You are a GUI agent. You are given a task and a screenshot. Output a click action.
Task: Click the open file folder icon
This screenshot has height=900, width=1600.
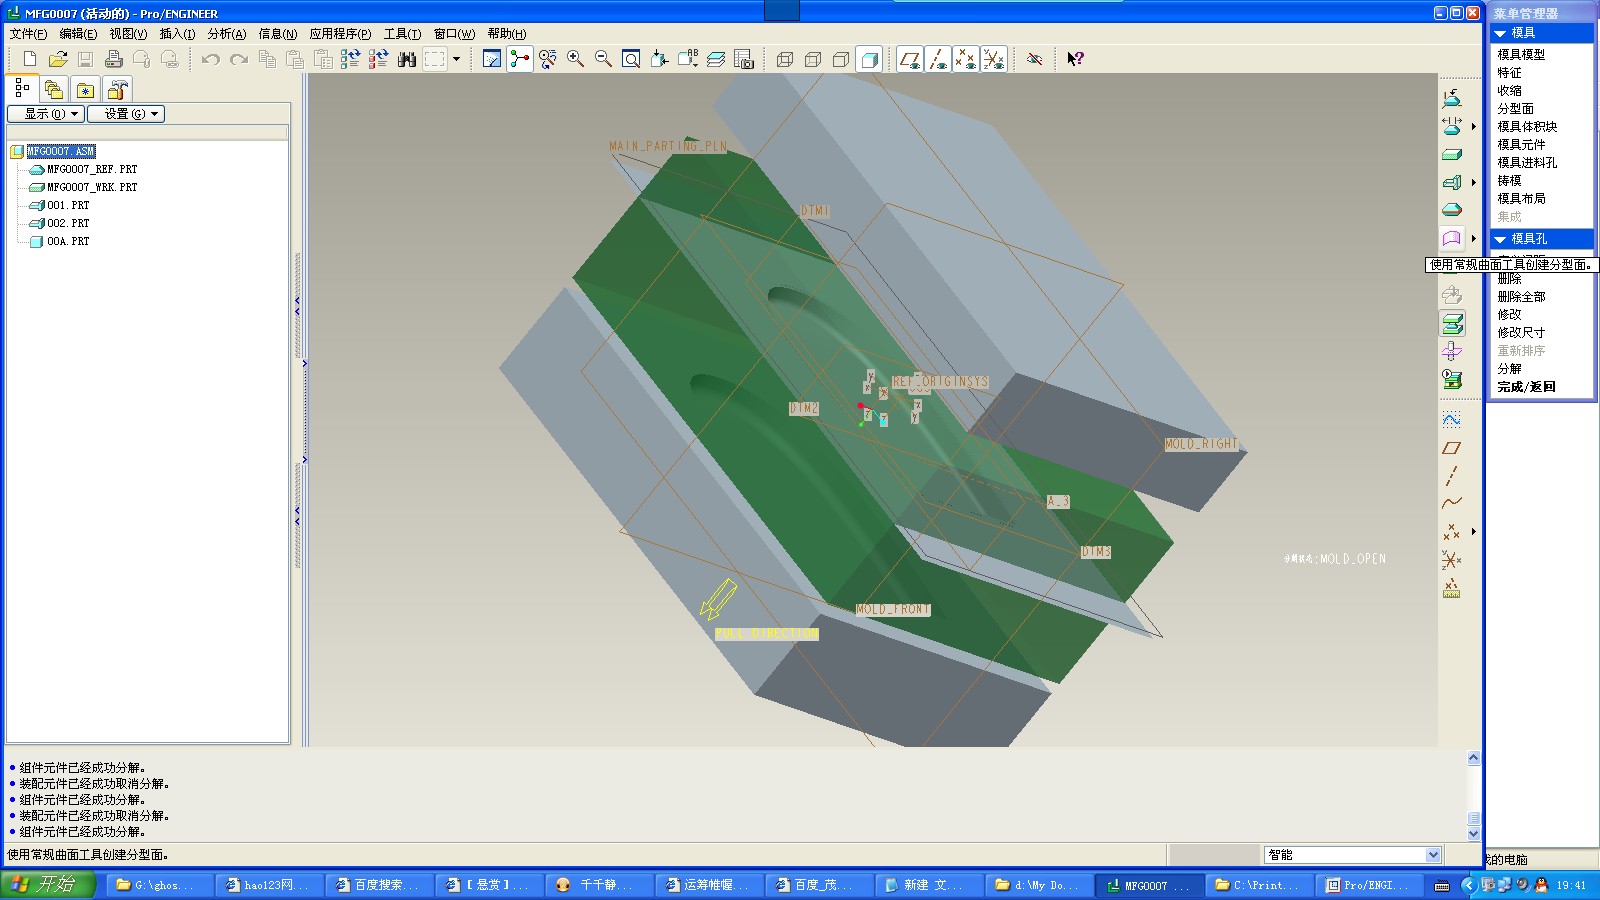coord(58,59)
